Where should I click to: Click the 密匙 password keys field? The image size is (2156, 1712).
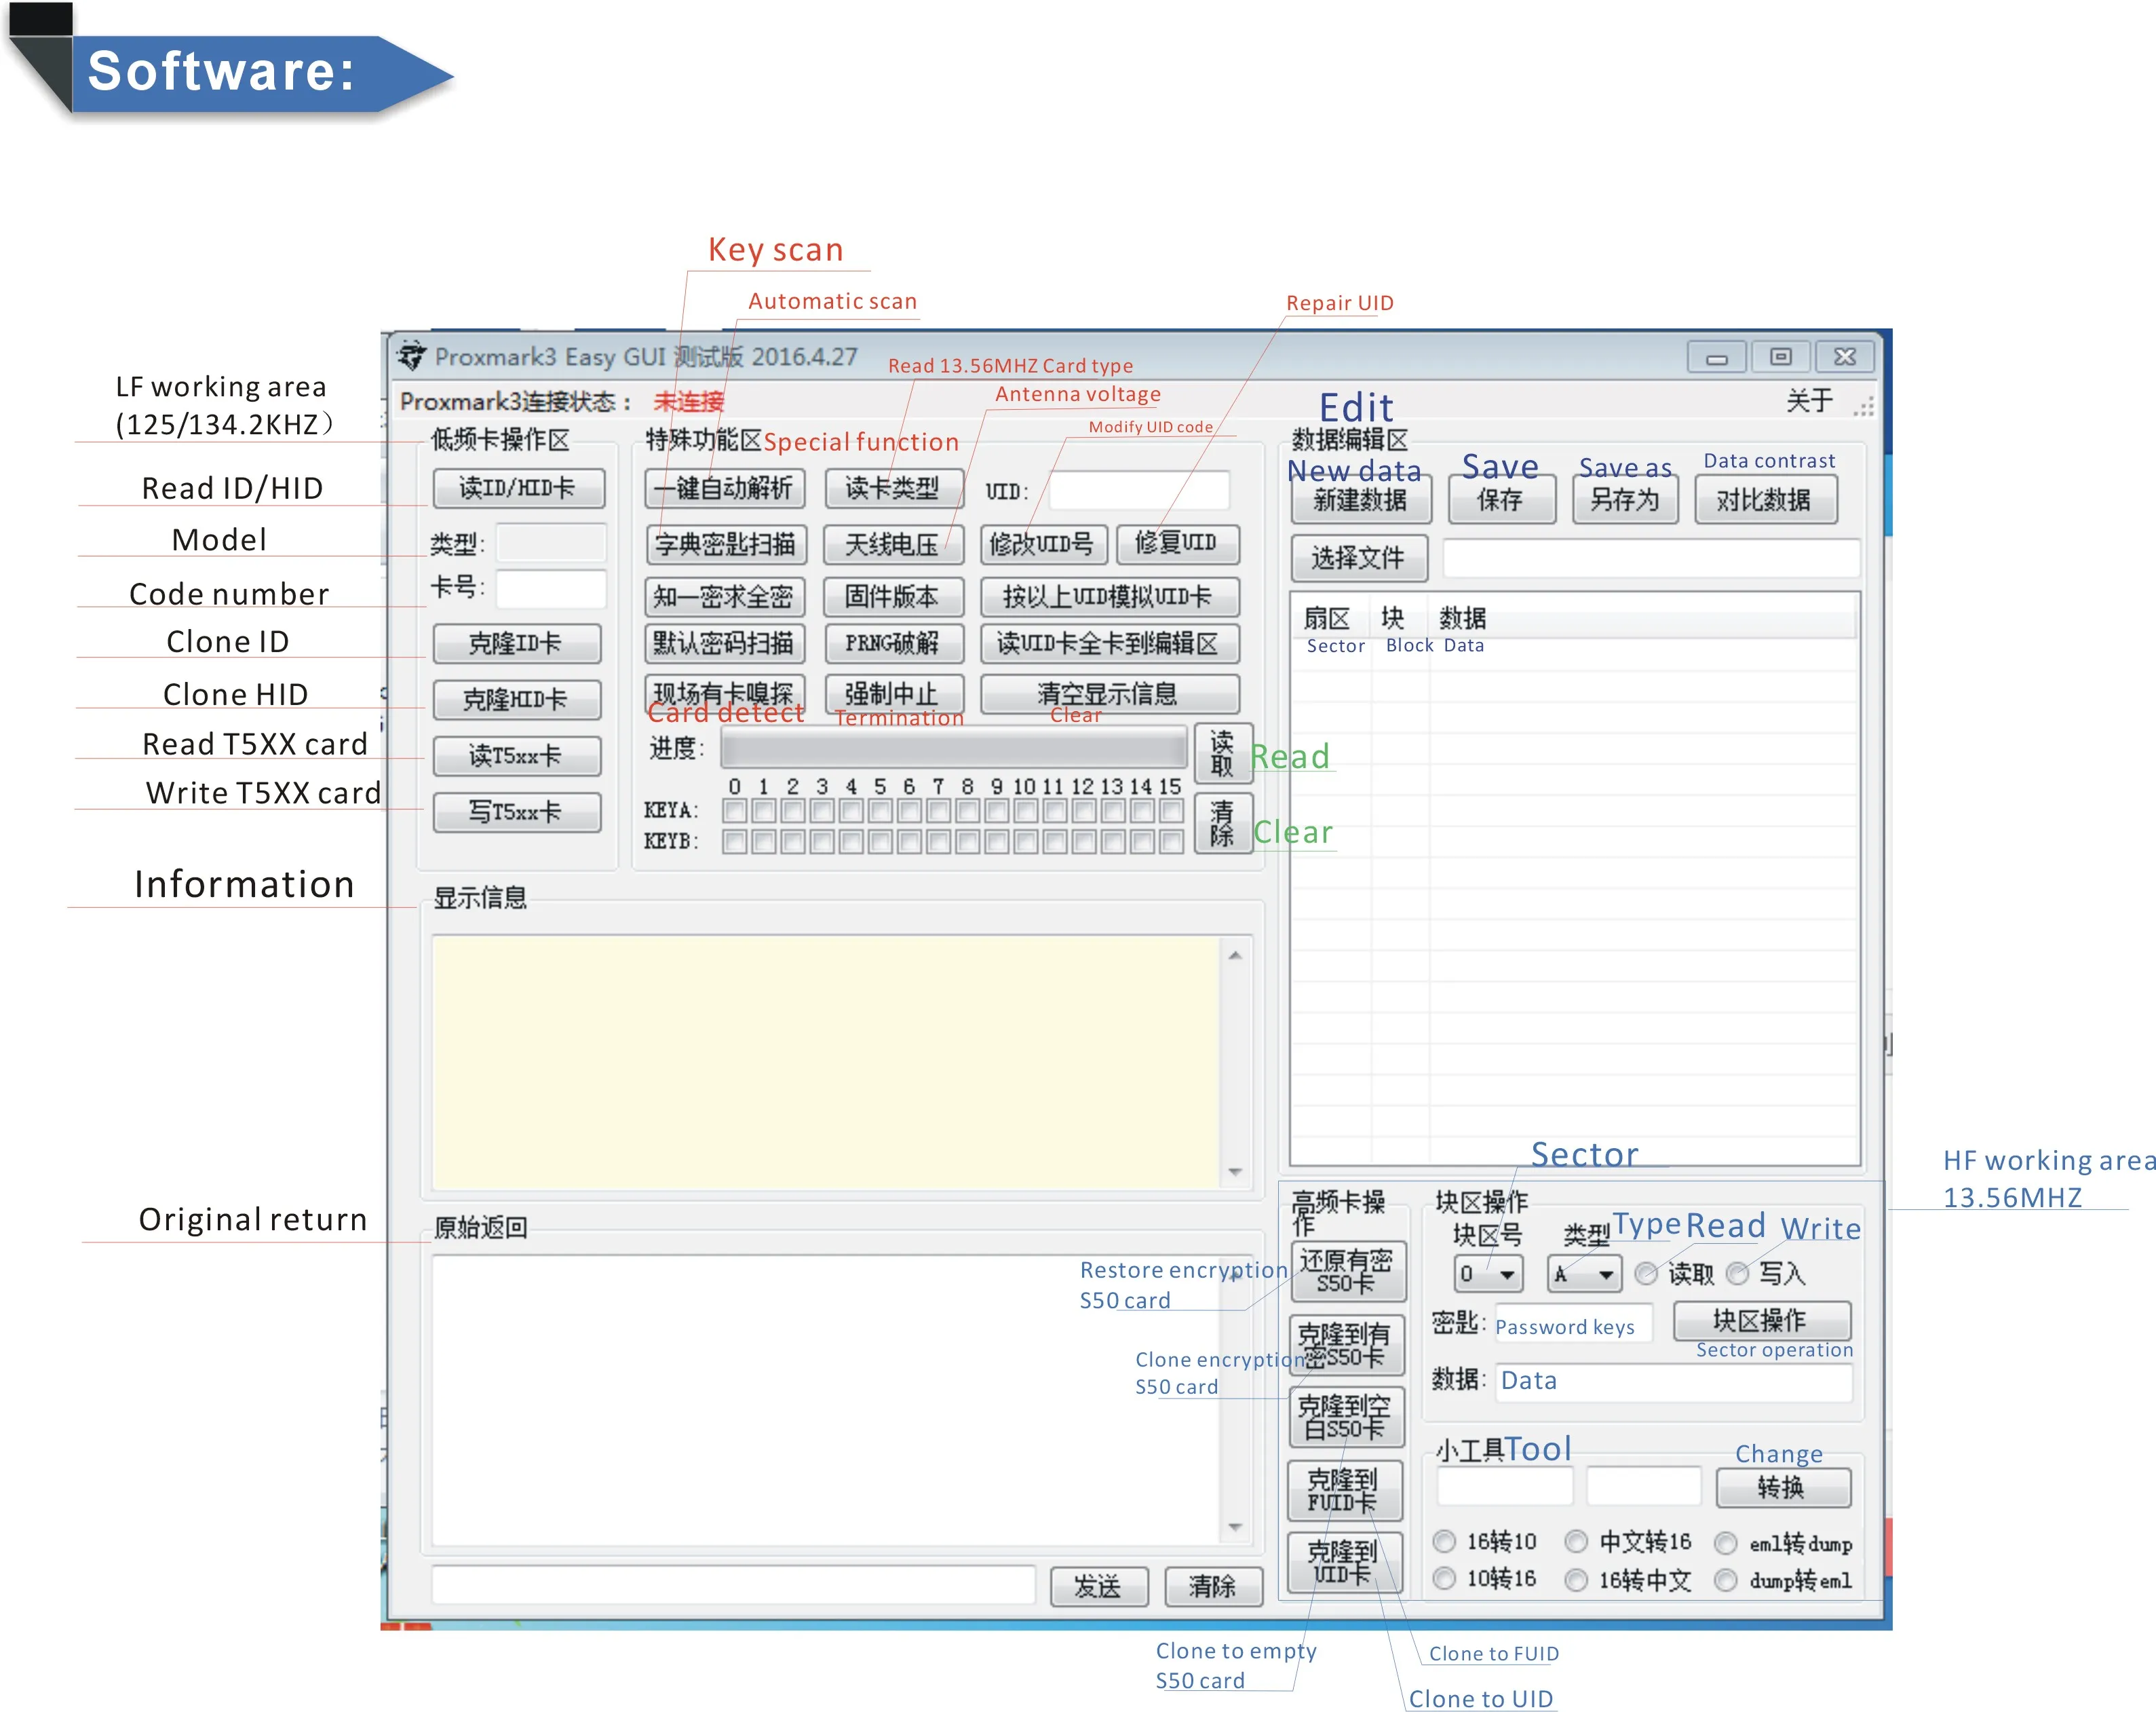coord(1573,1323)
